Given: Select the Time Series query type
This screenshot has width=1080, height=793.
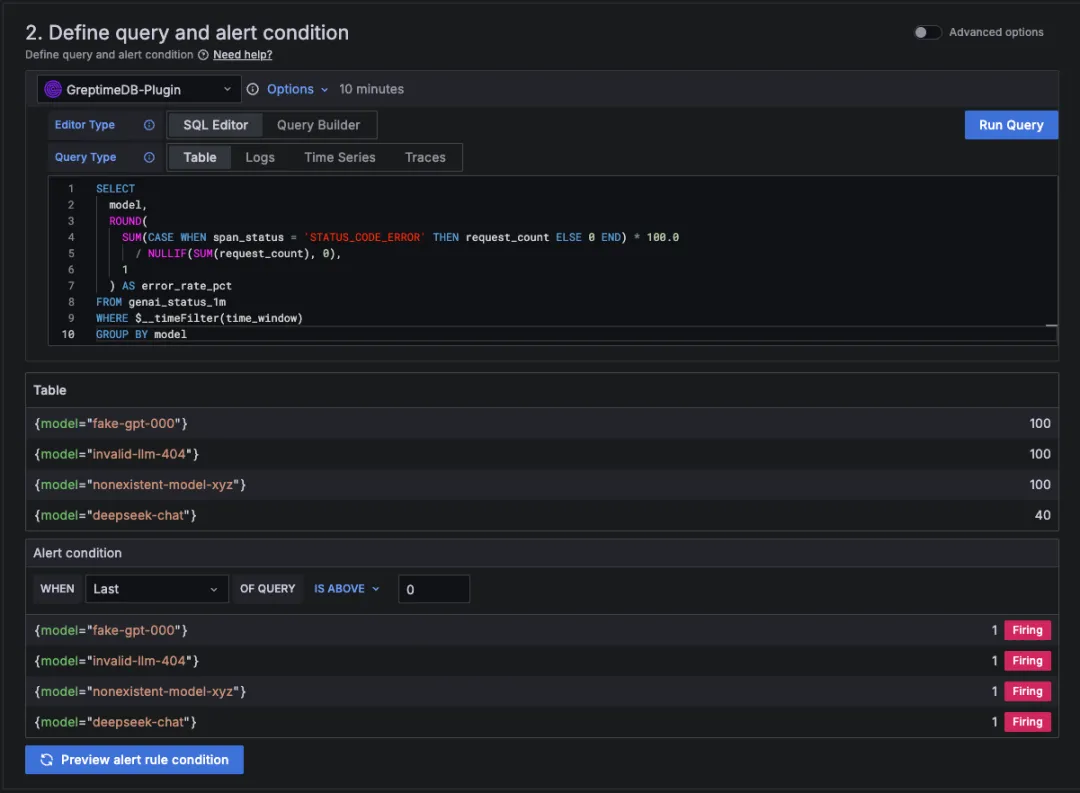Looking at the screenshot, I should [x=340, y=158].
